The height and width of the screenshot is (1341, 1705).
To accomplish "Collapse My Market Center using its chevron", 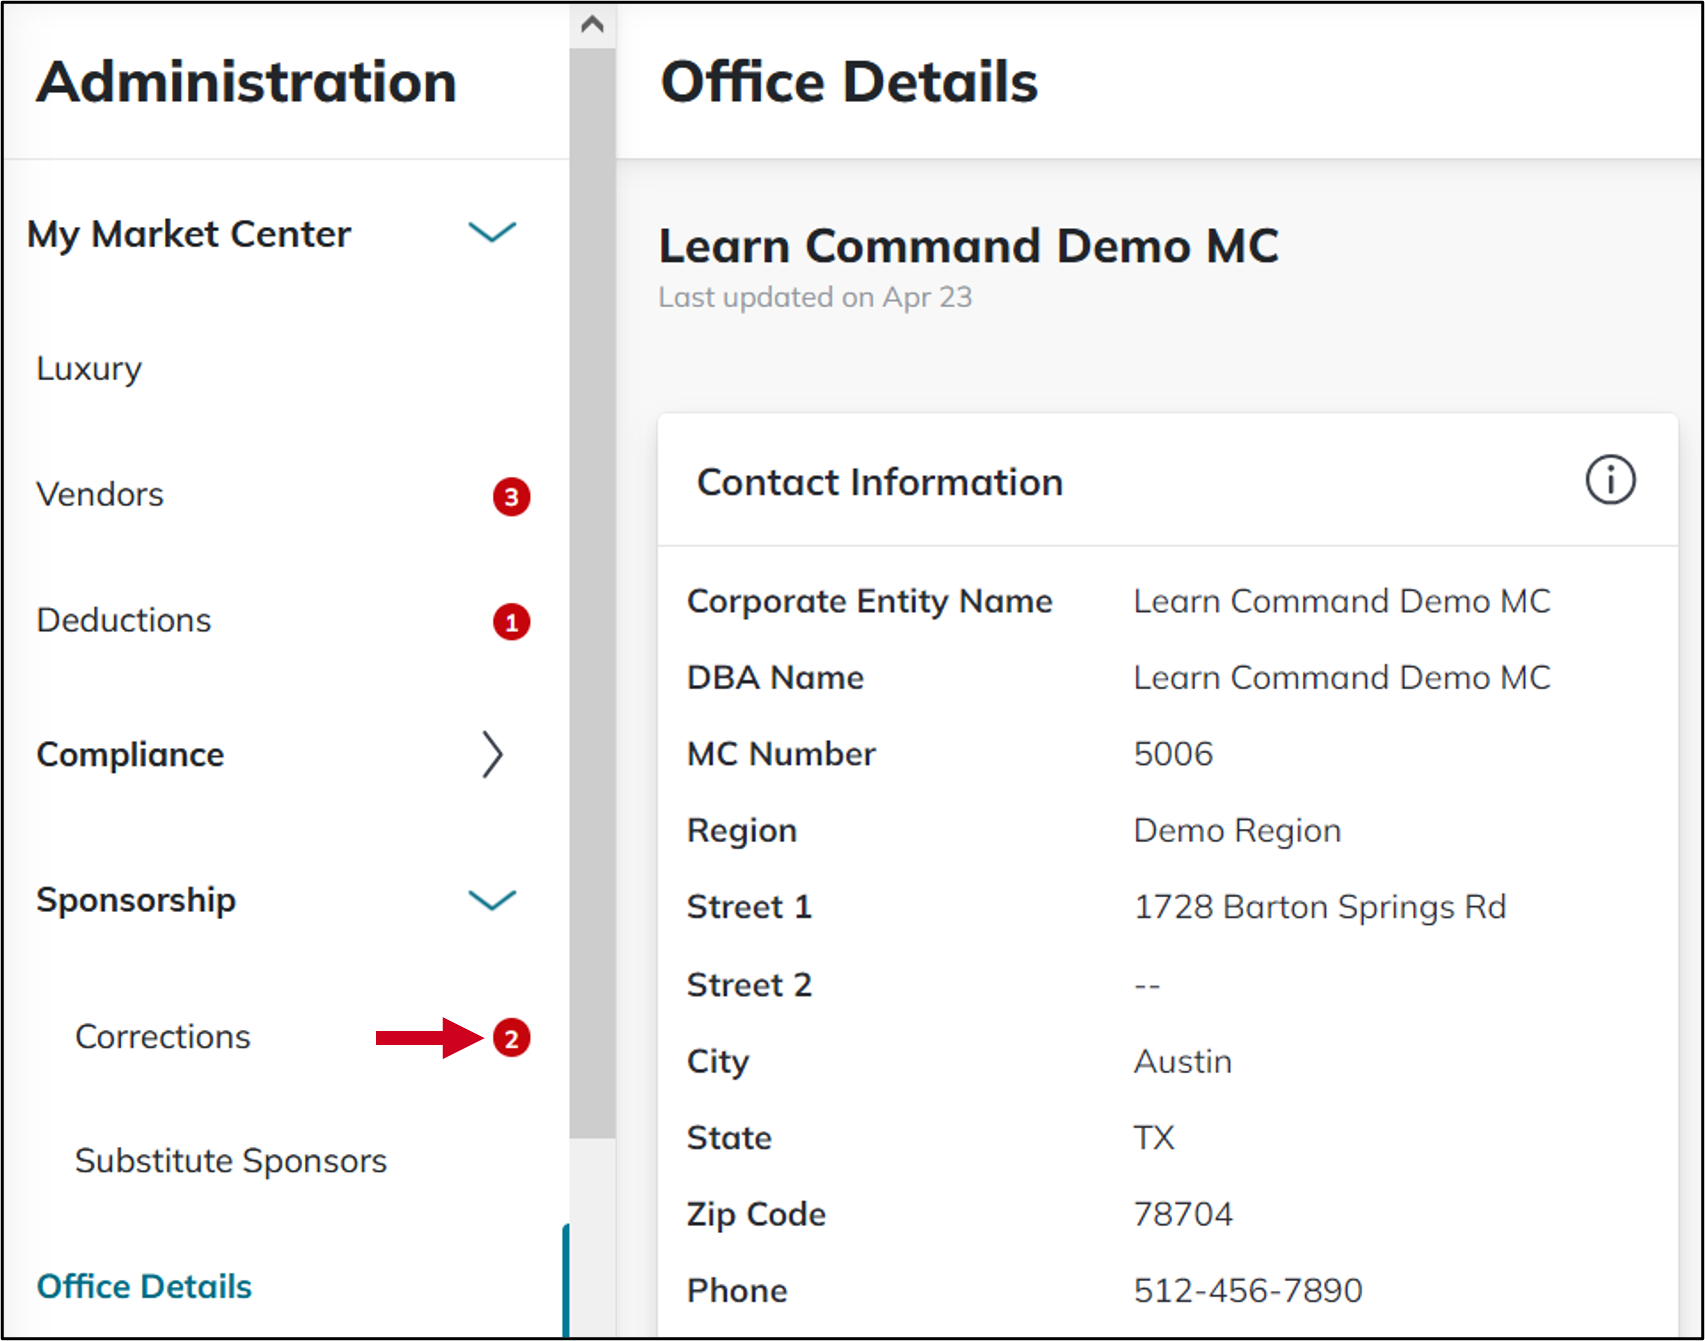I will 492,233.
